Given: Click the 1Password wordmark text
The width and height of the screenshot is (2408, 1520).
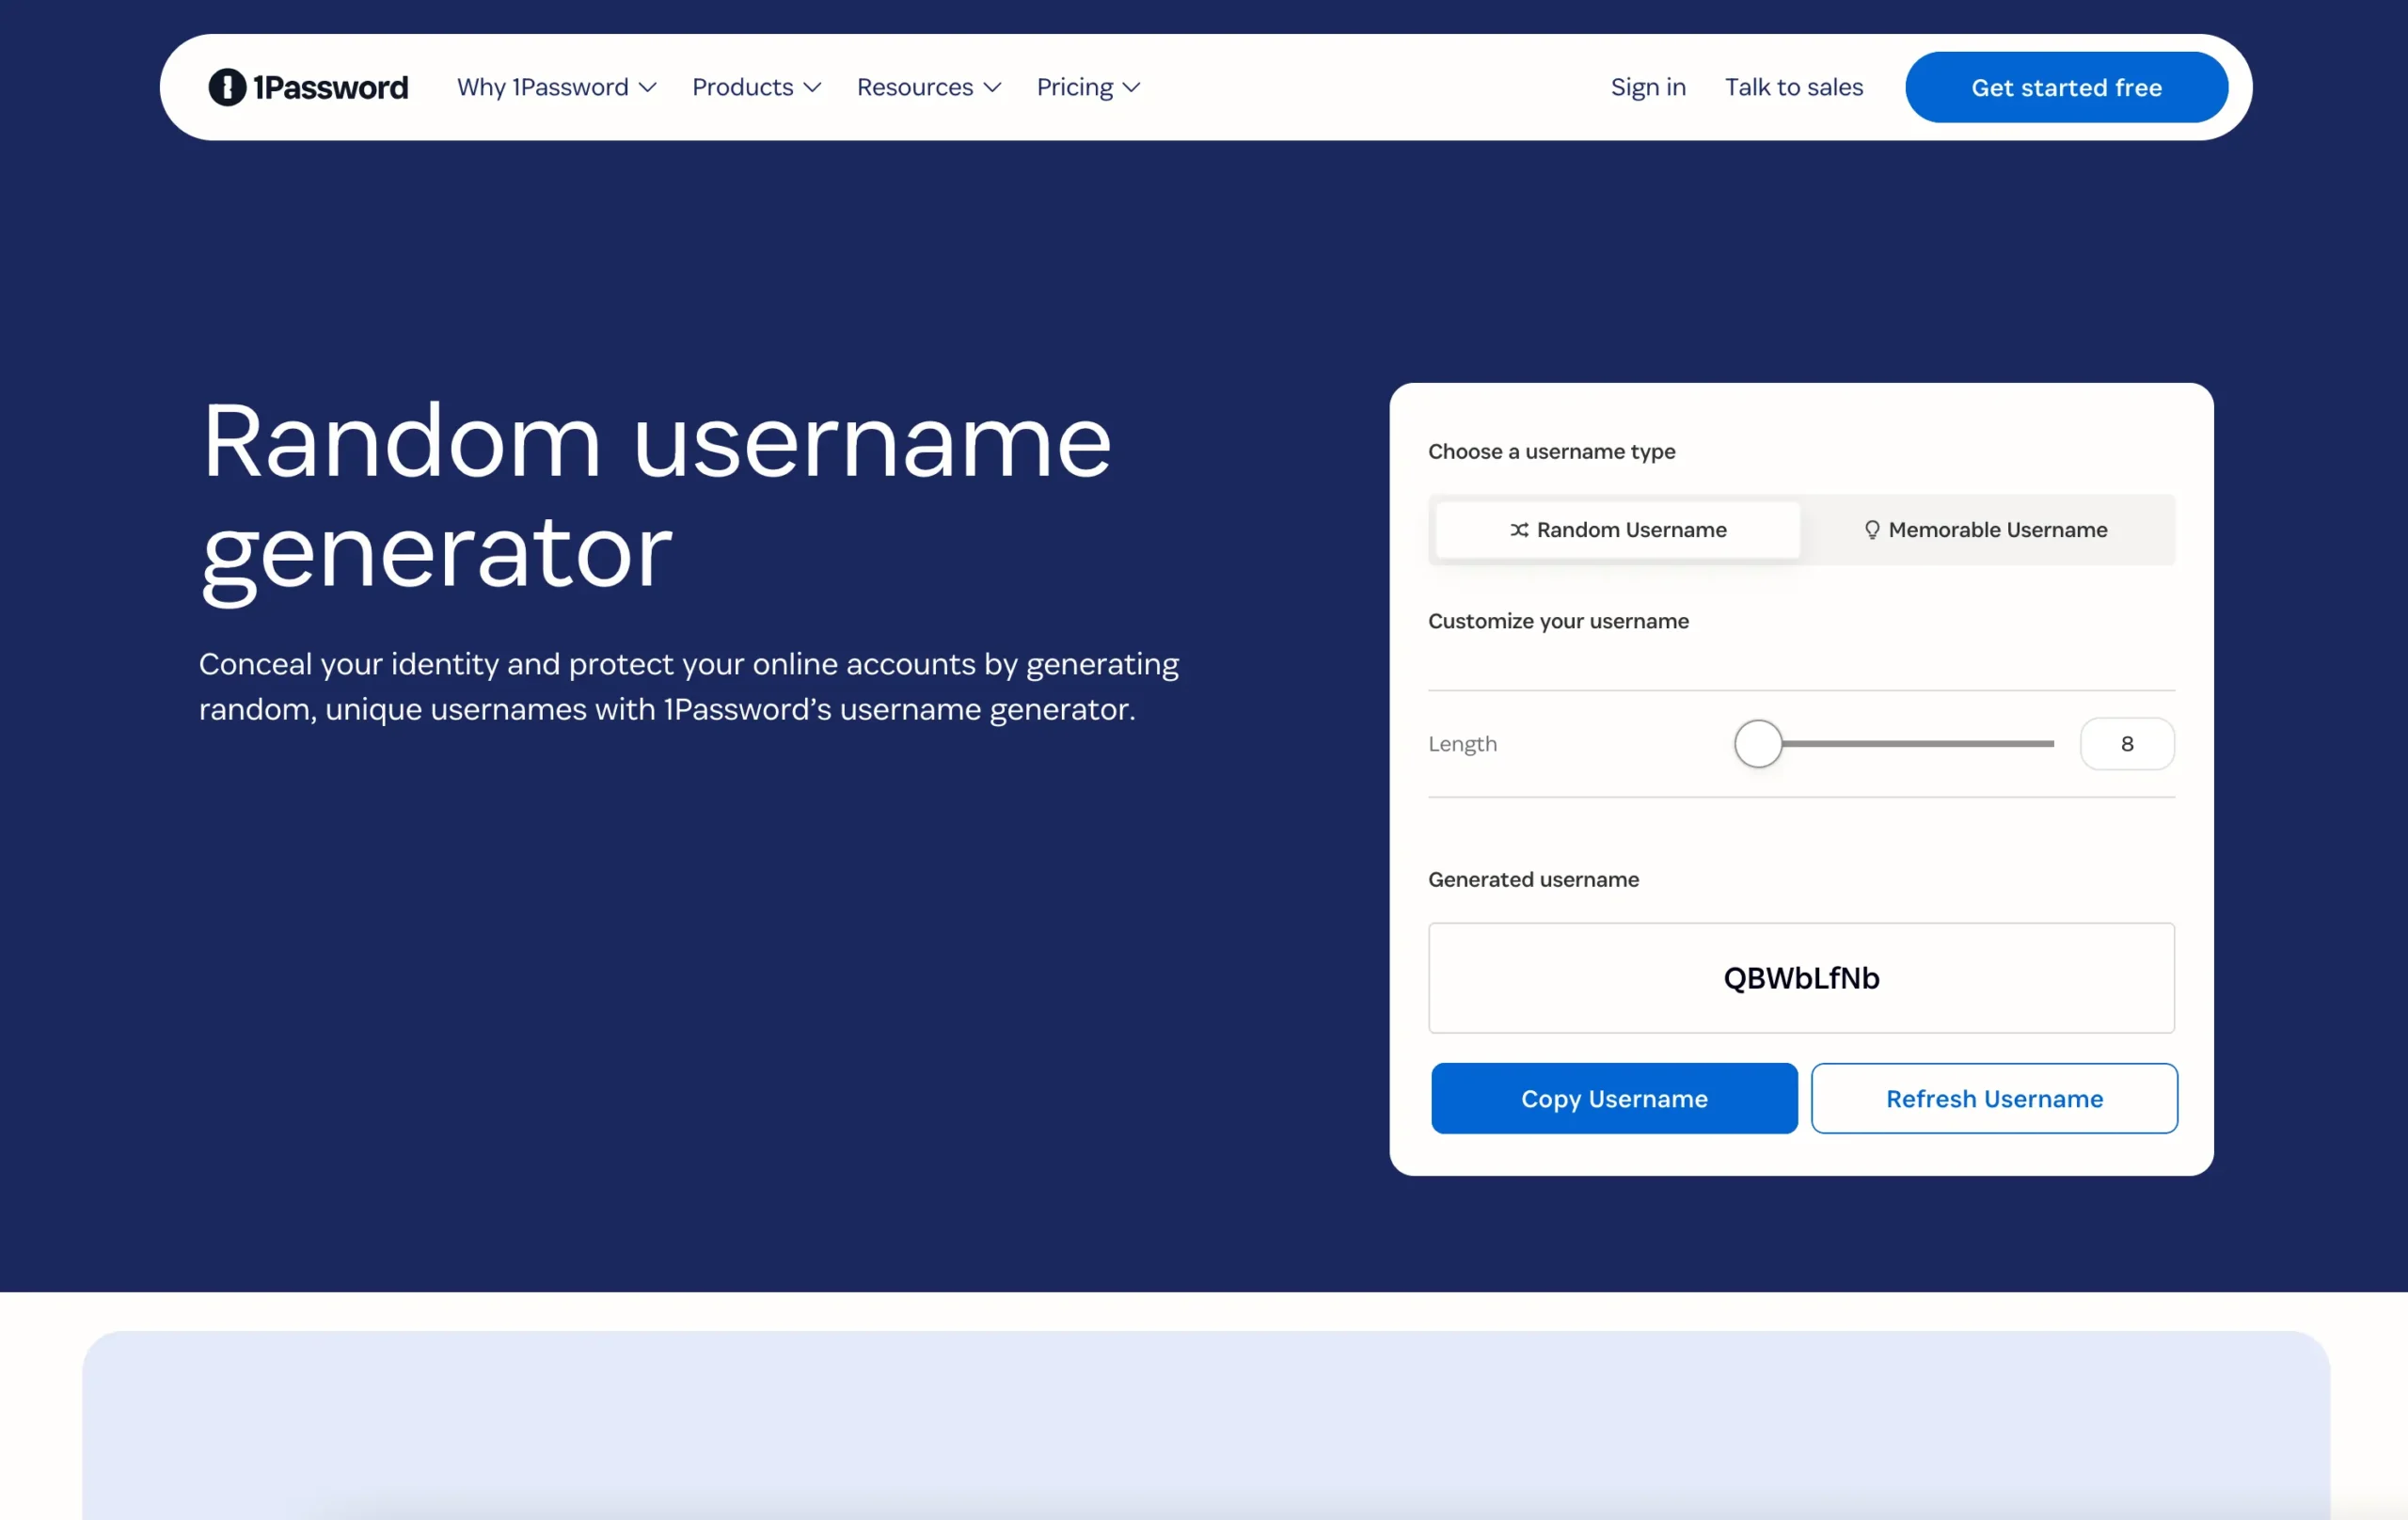Looking at the screenshot, I should pos(331,87).
